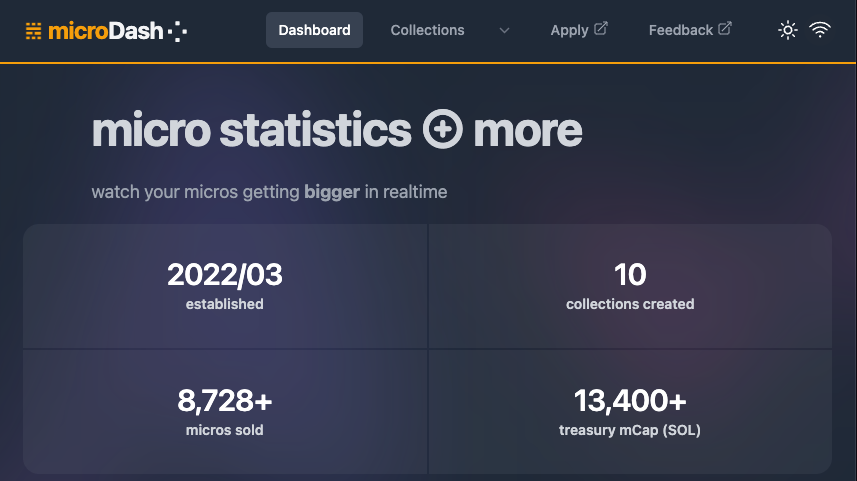Open the Collections menu item

click(427, 30)
